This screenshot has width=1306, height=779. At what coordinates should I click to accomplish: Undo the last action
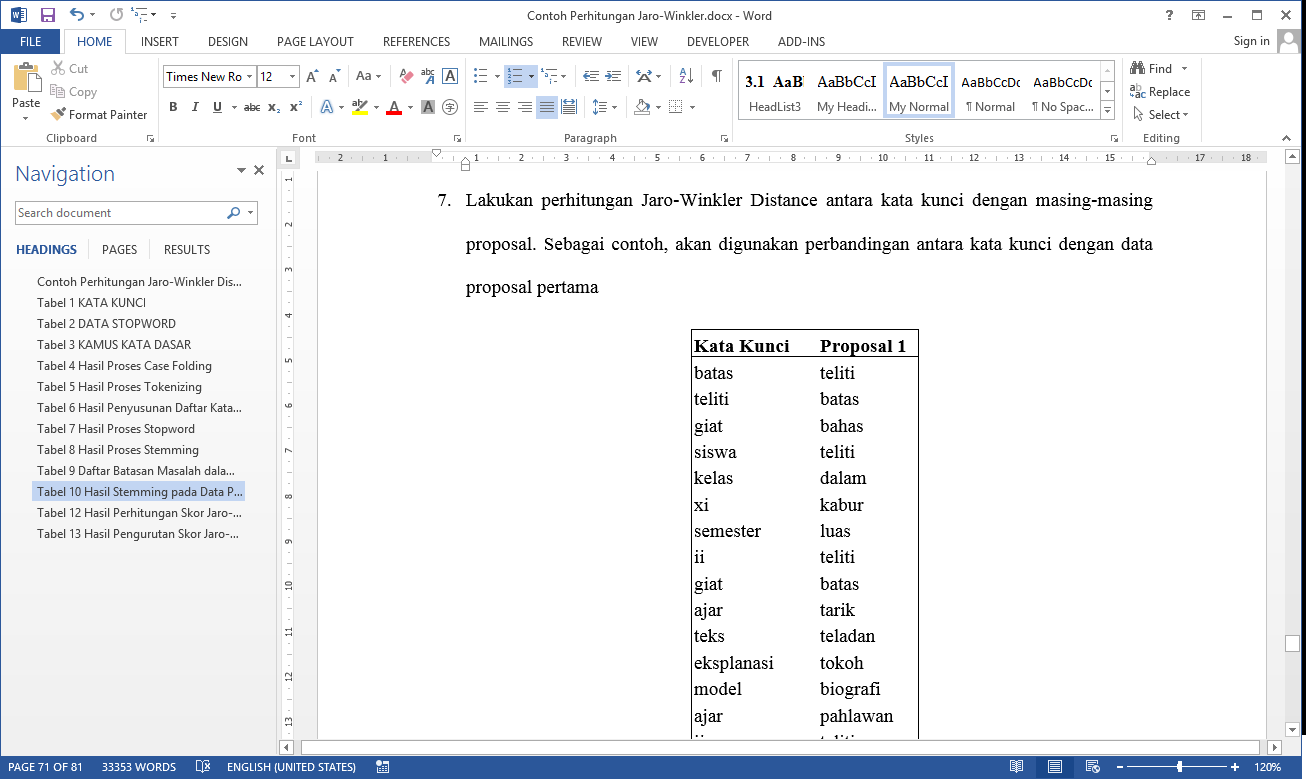point(78,15)
